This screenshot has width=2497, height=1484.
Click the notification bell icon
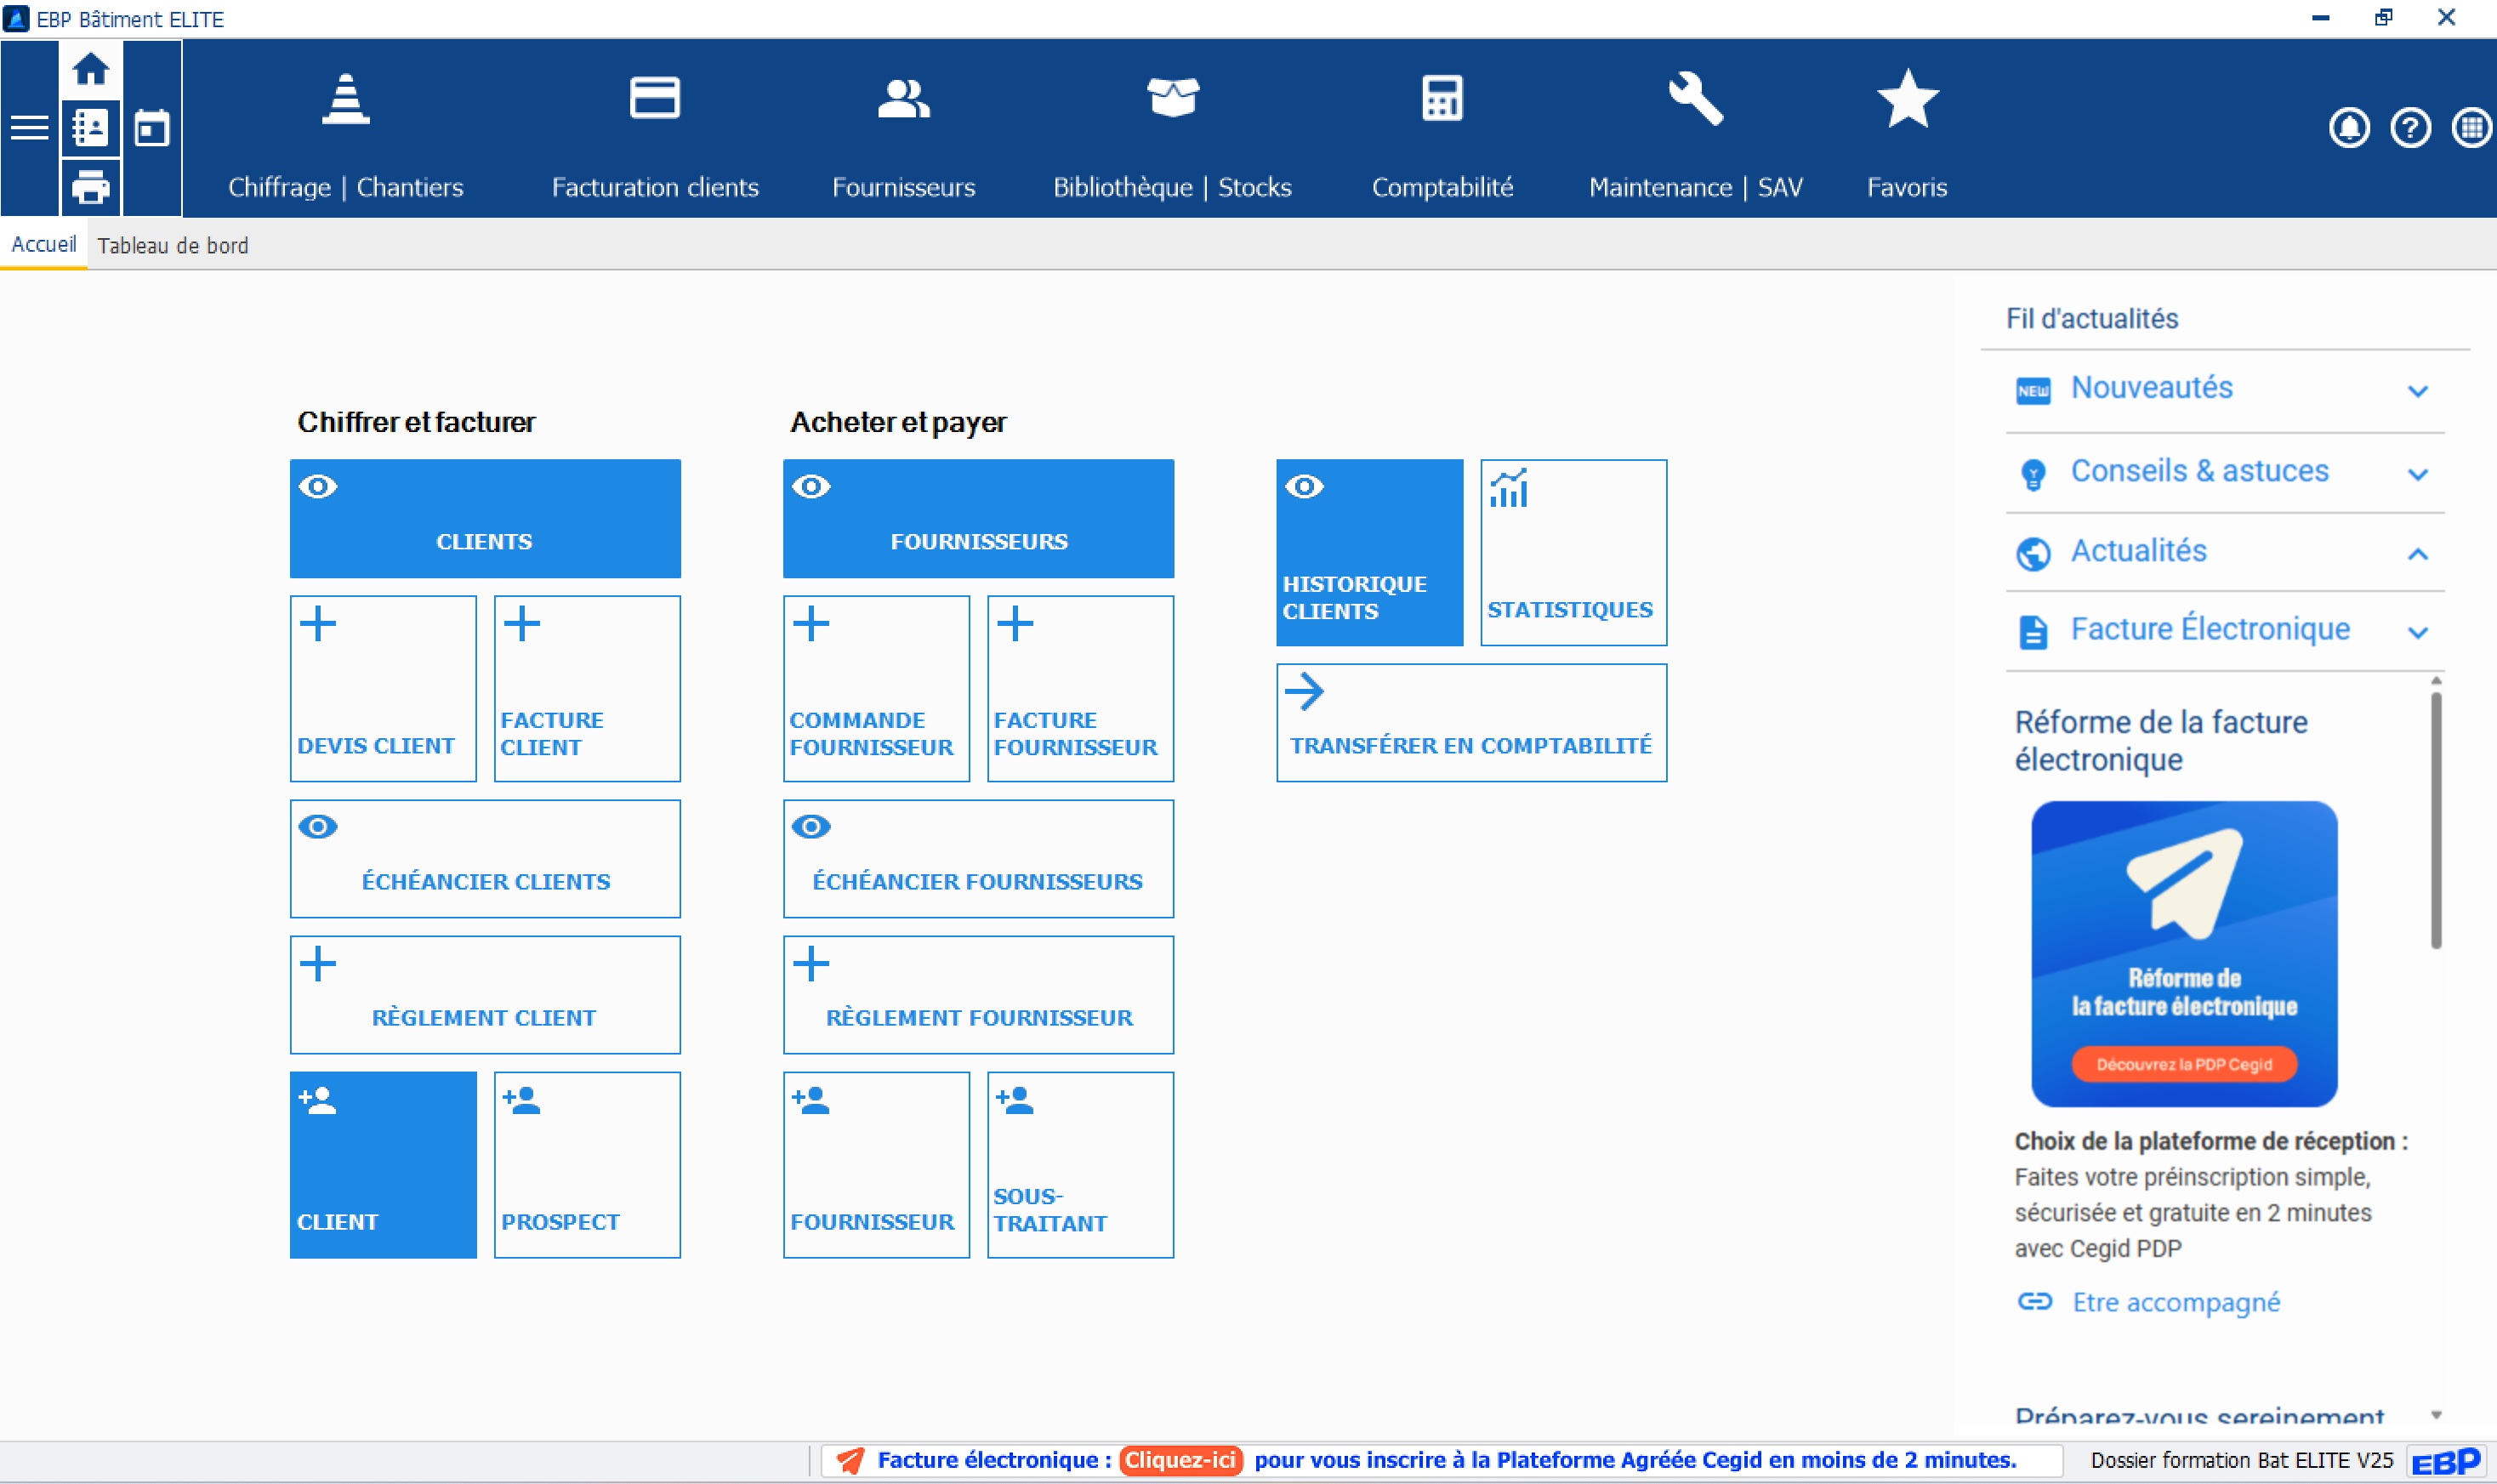point(2349,128)
